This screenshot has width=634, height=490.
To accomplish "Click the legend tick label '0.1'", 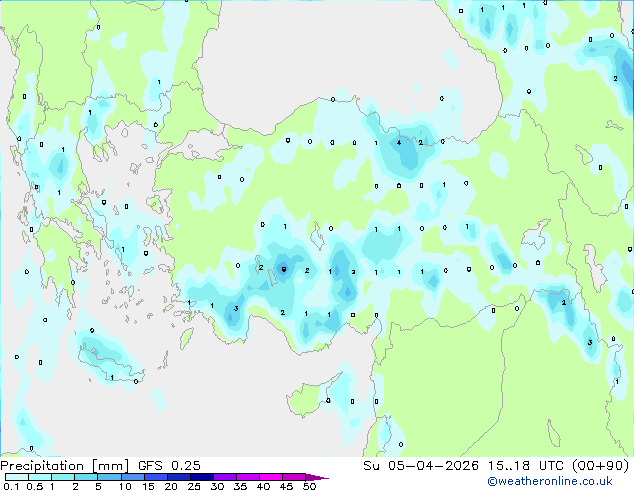I will (12, 486).
